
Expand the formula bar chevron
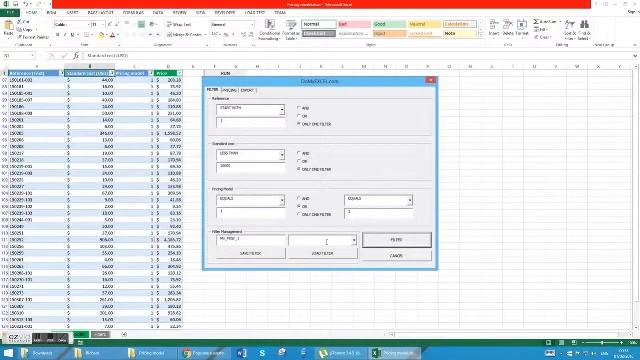(x=635, y=56)
